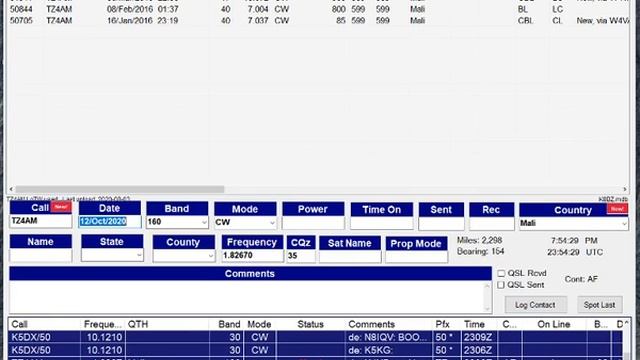
Task: Click the Log Contact button
Action: tap(535, 305)
